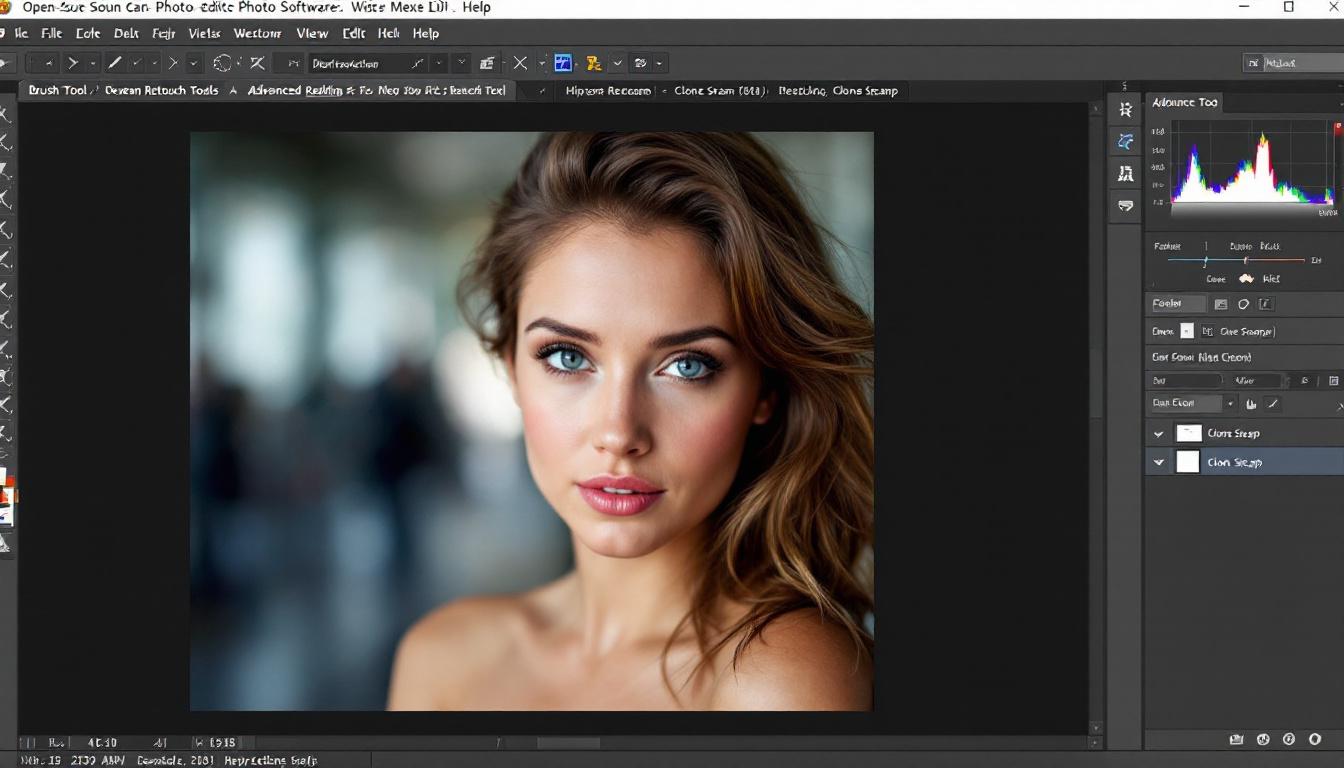Screen dimensions: 1344x768
Task: Open dropdown arrow at toolbar's far right end
Action: [661, 63]
